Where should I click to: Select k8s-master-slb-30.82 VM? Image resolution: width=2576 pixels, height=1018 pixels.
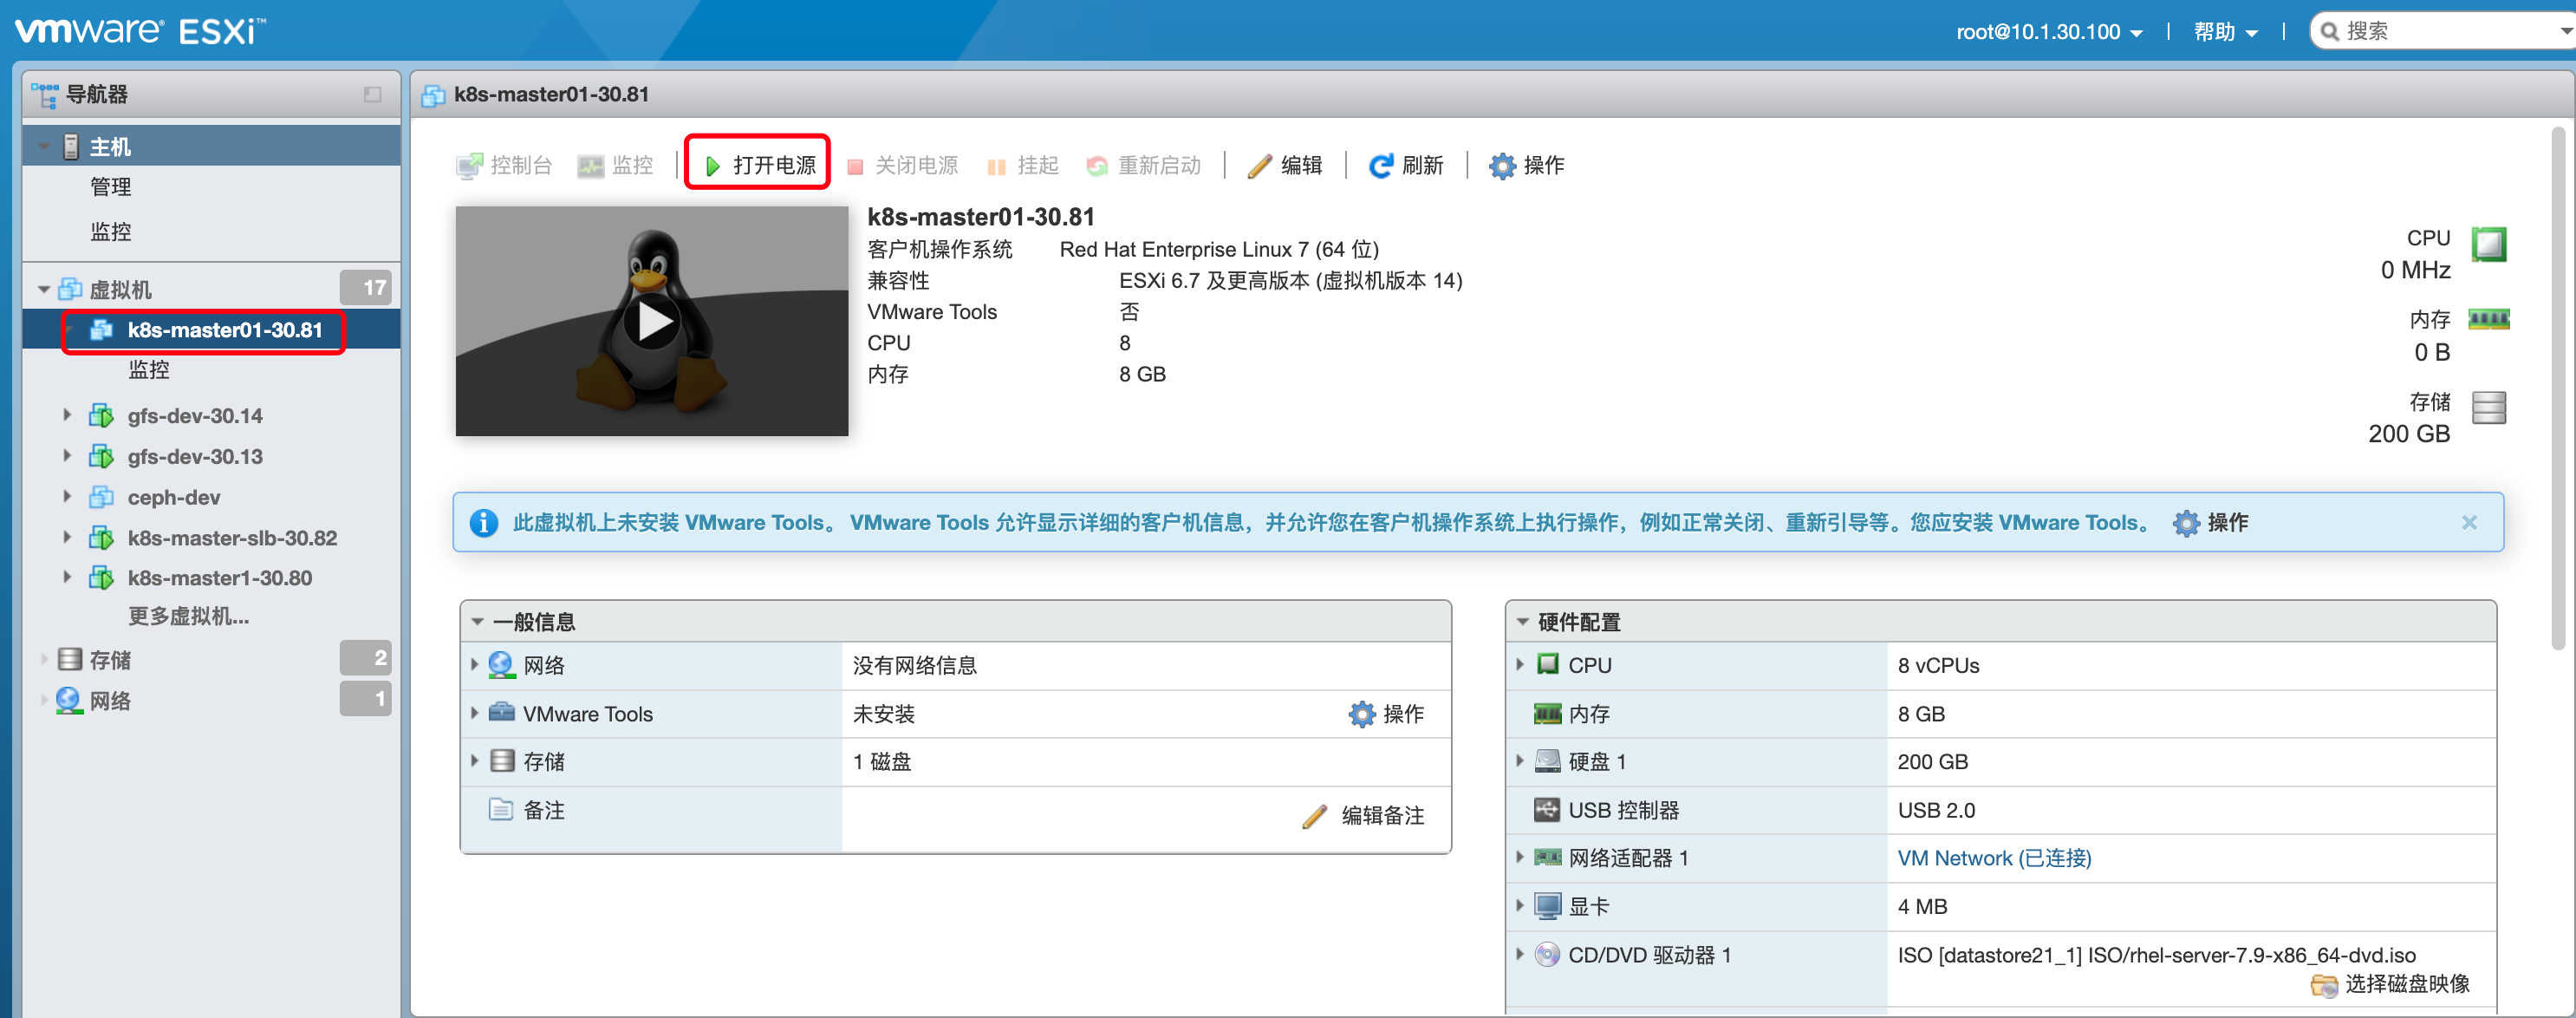pos(232,538)
